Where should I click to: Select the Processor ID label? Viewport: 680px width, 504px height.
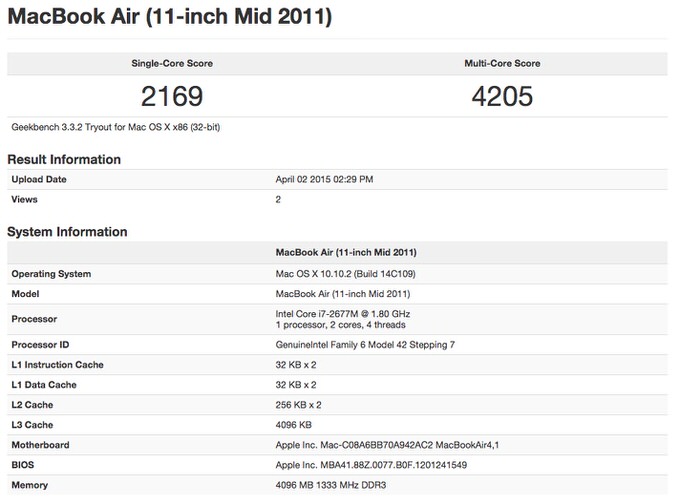click(40, 345)
